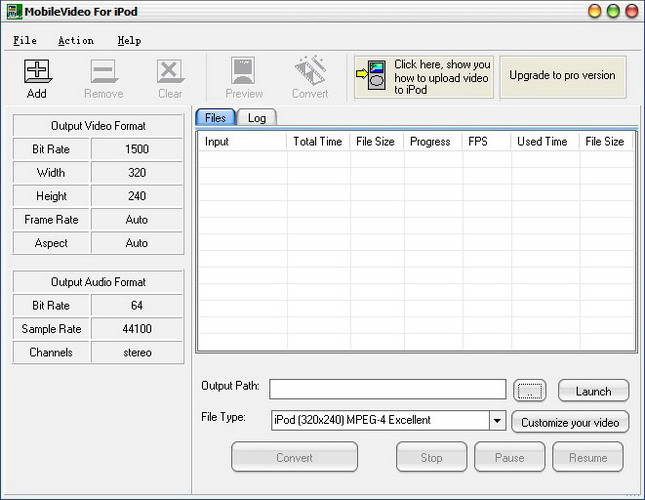The height and width of the screenshot is (500, 645).
Task: Click into the Output Path field
Action: 387,389
